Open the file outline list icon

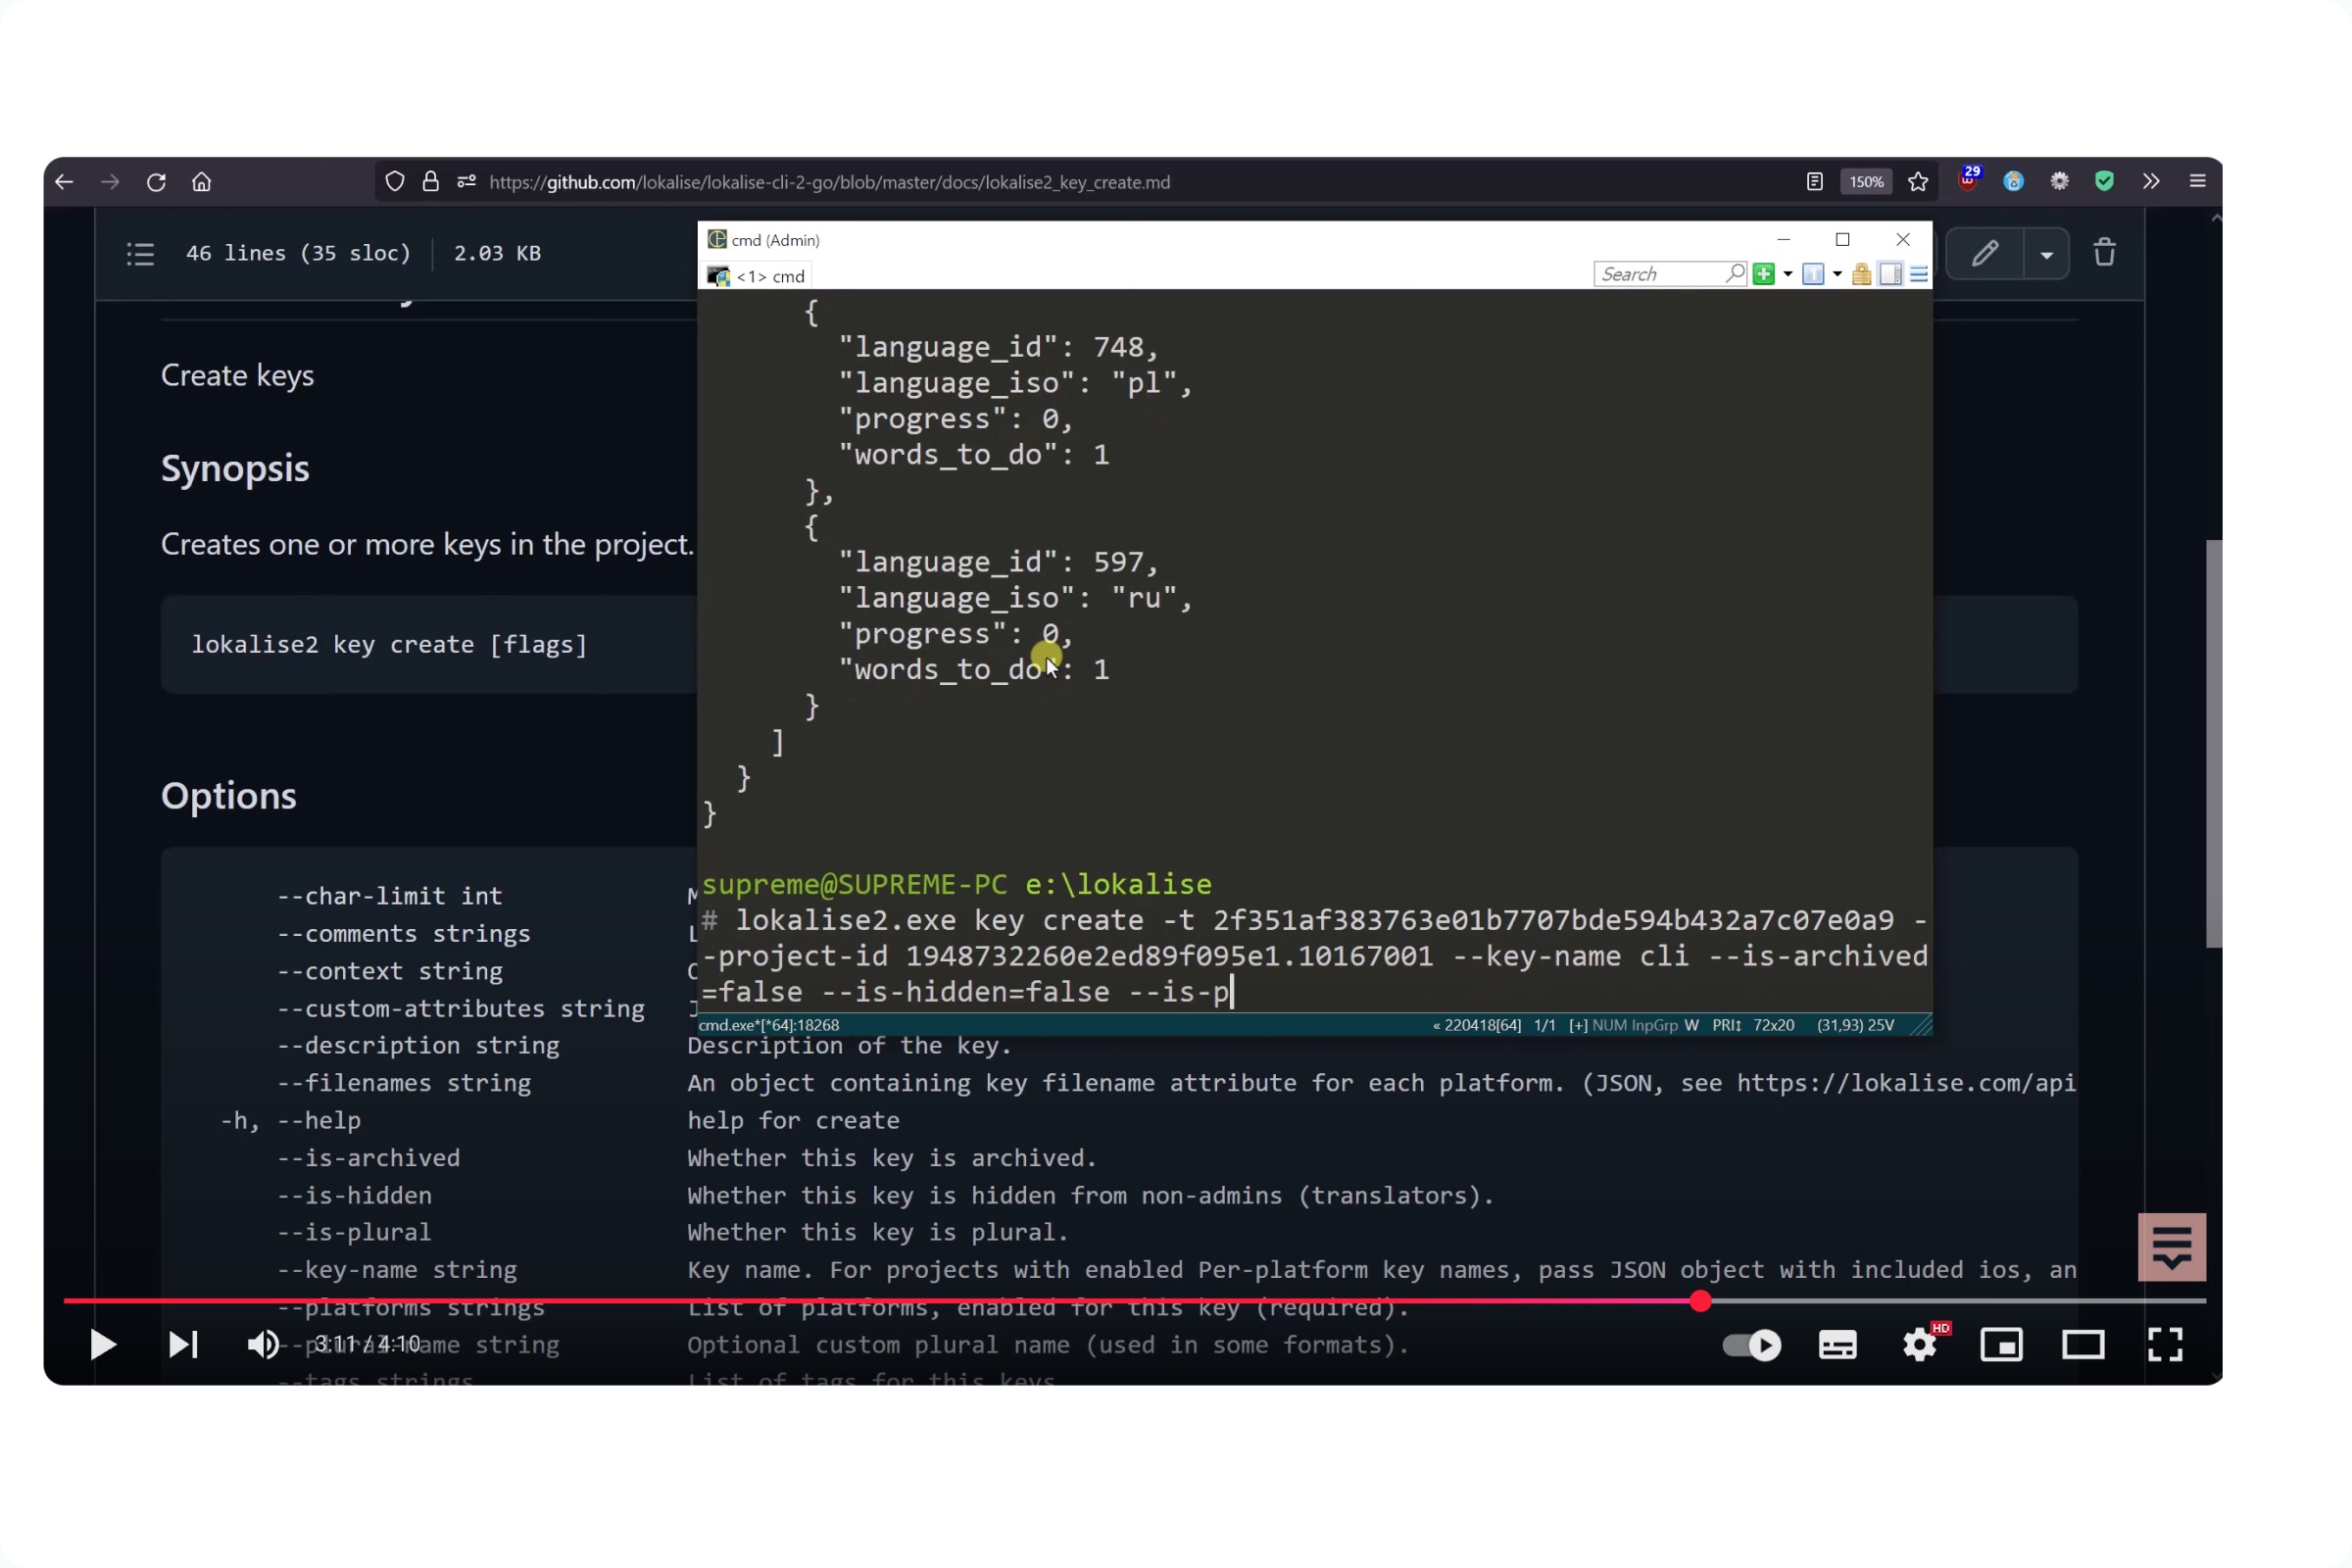tap(140, 254)
